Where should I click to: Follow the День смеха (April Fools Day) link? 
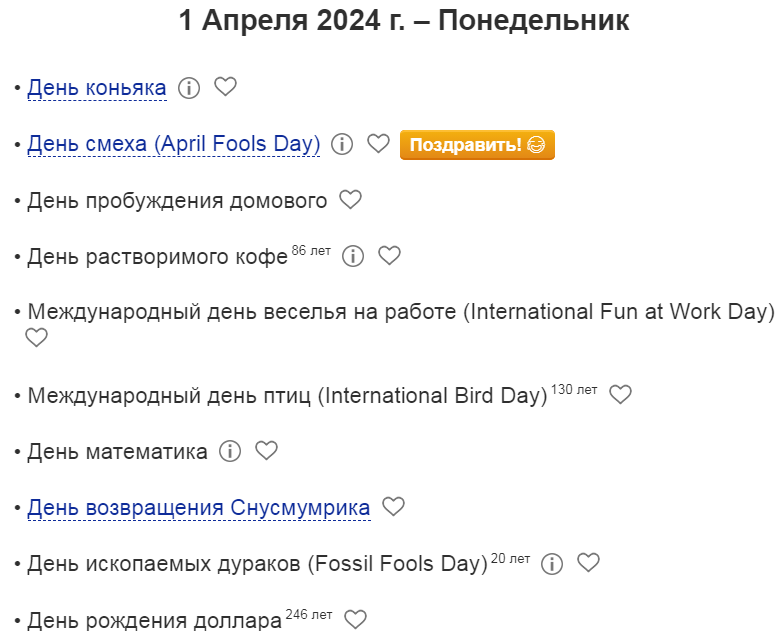(173, 145)
